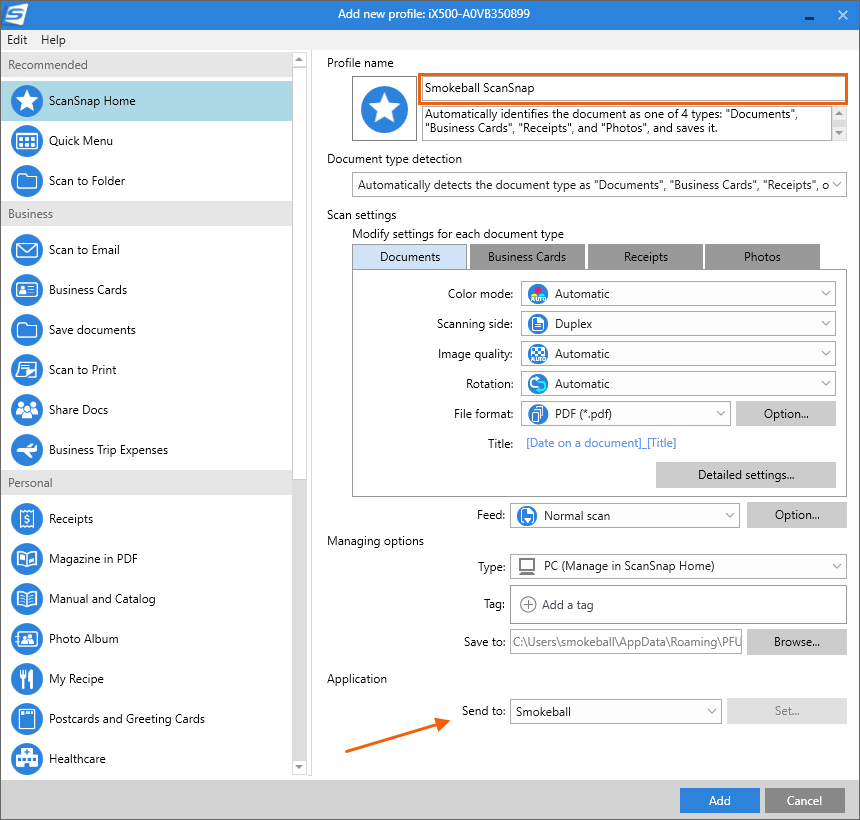This screenshot has width=860, height=820.
Task: Pick the Magazine in PDF icon
Action: pos(26,559)
